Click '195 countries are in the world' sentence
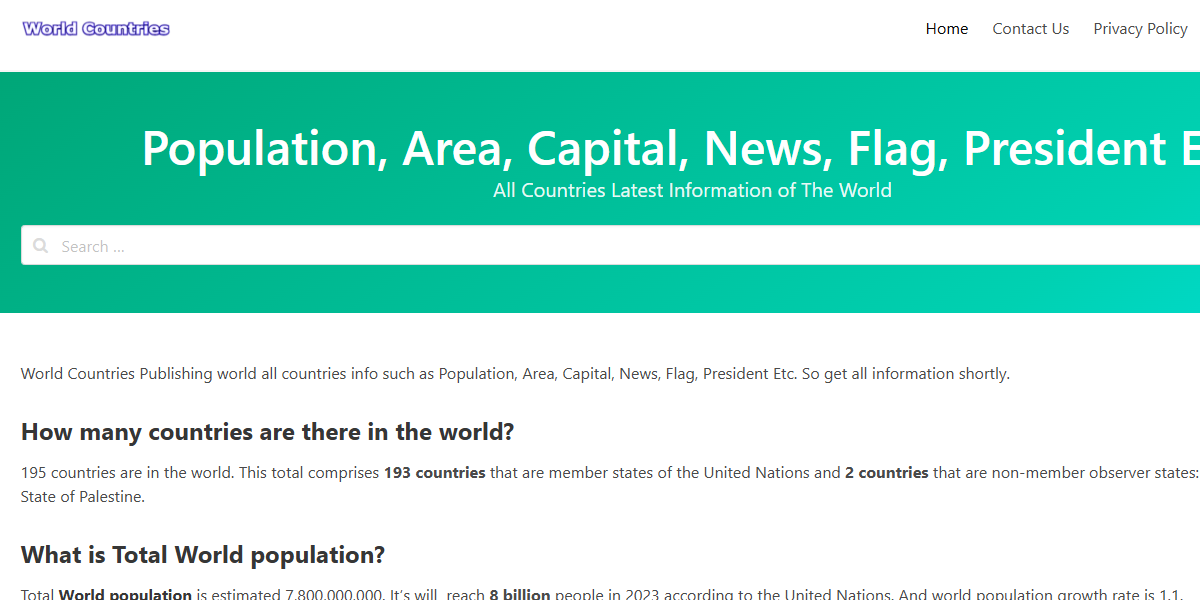The height and width of the screenshot is (600, 1200). (x=127, y=473)
